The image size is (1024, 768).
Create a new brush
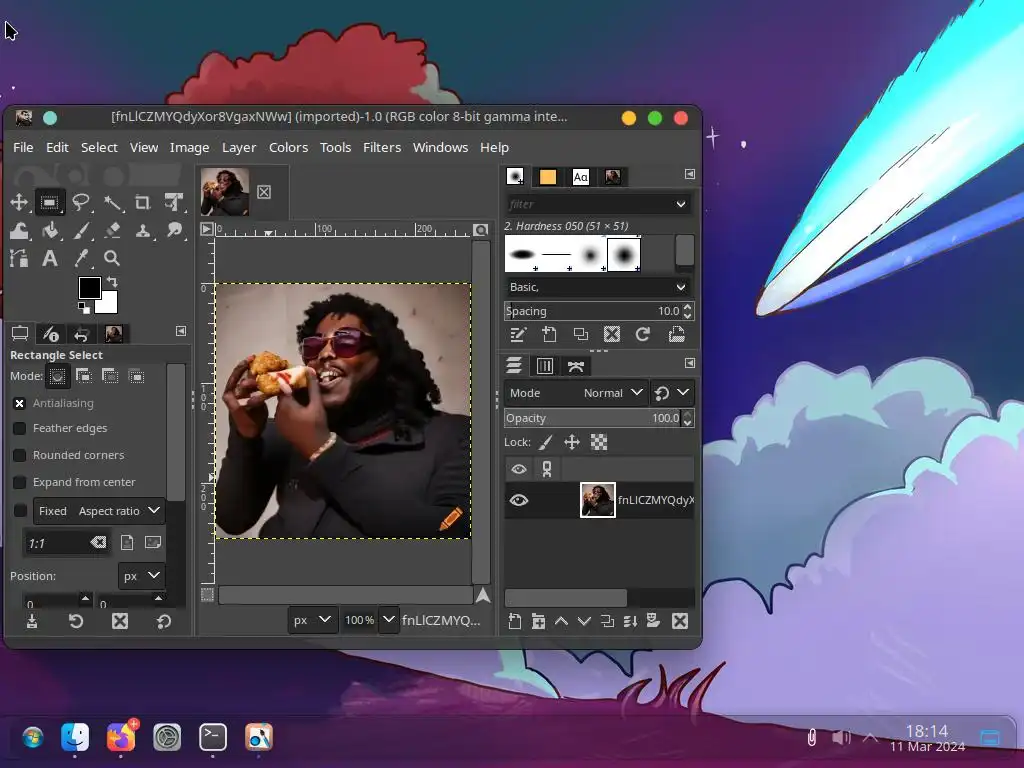click(x=549, y=335)
